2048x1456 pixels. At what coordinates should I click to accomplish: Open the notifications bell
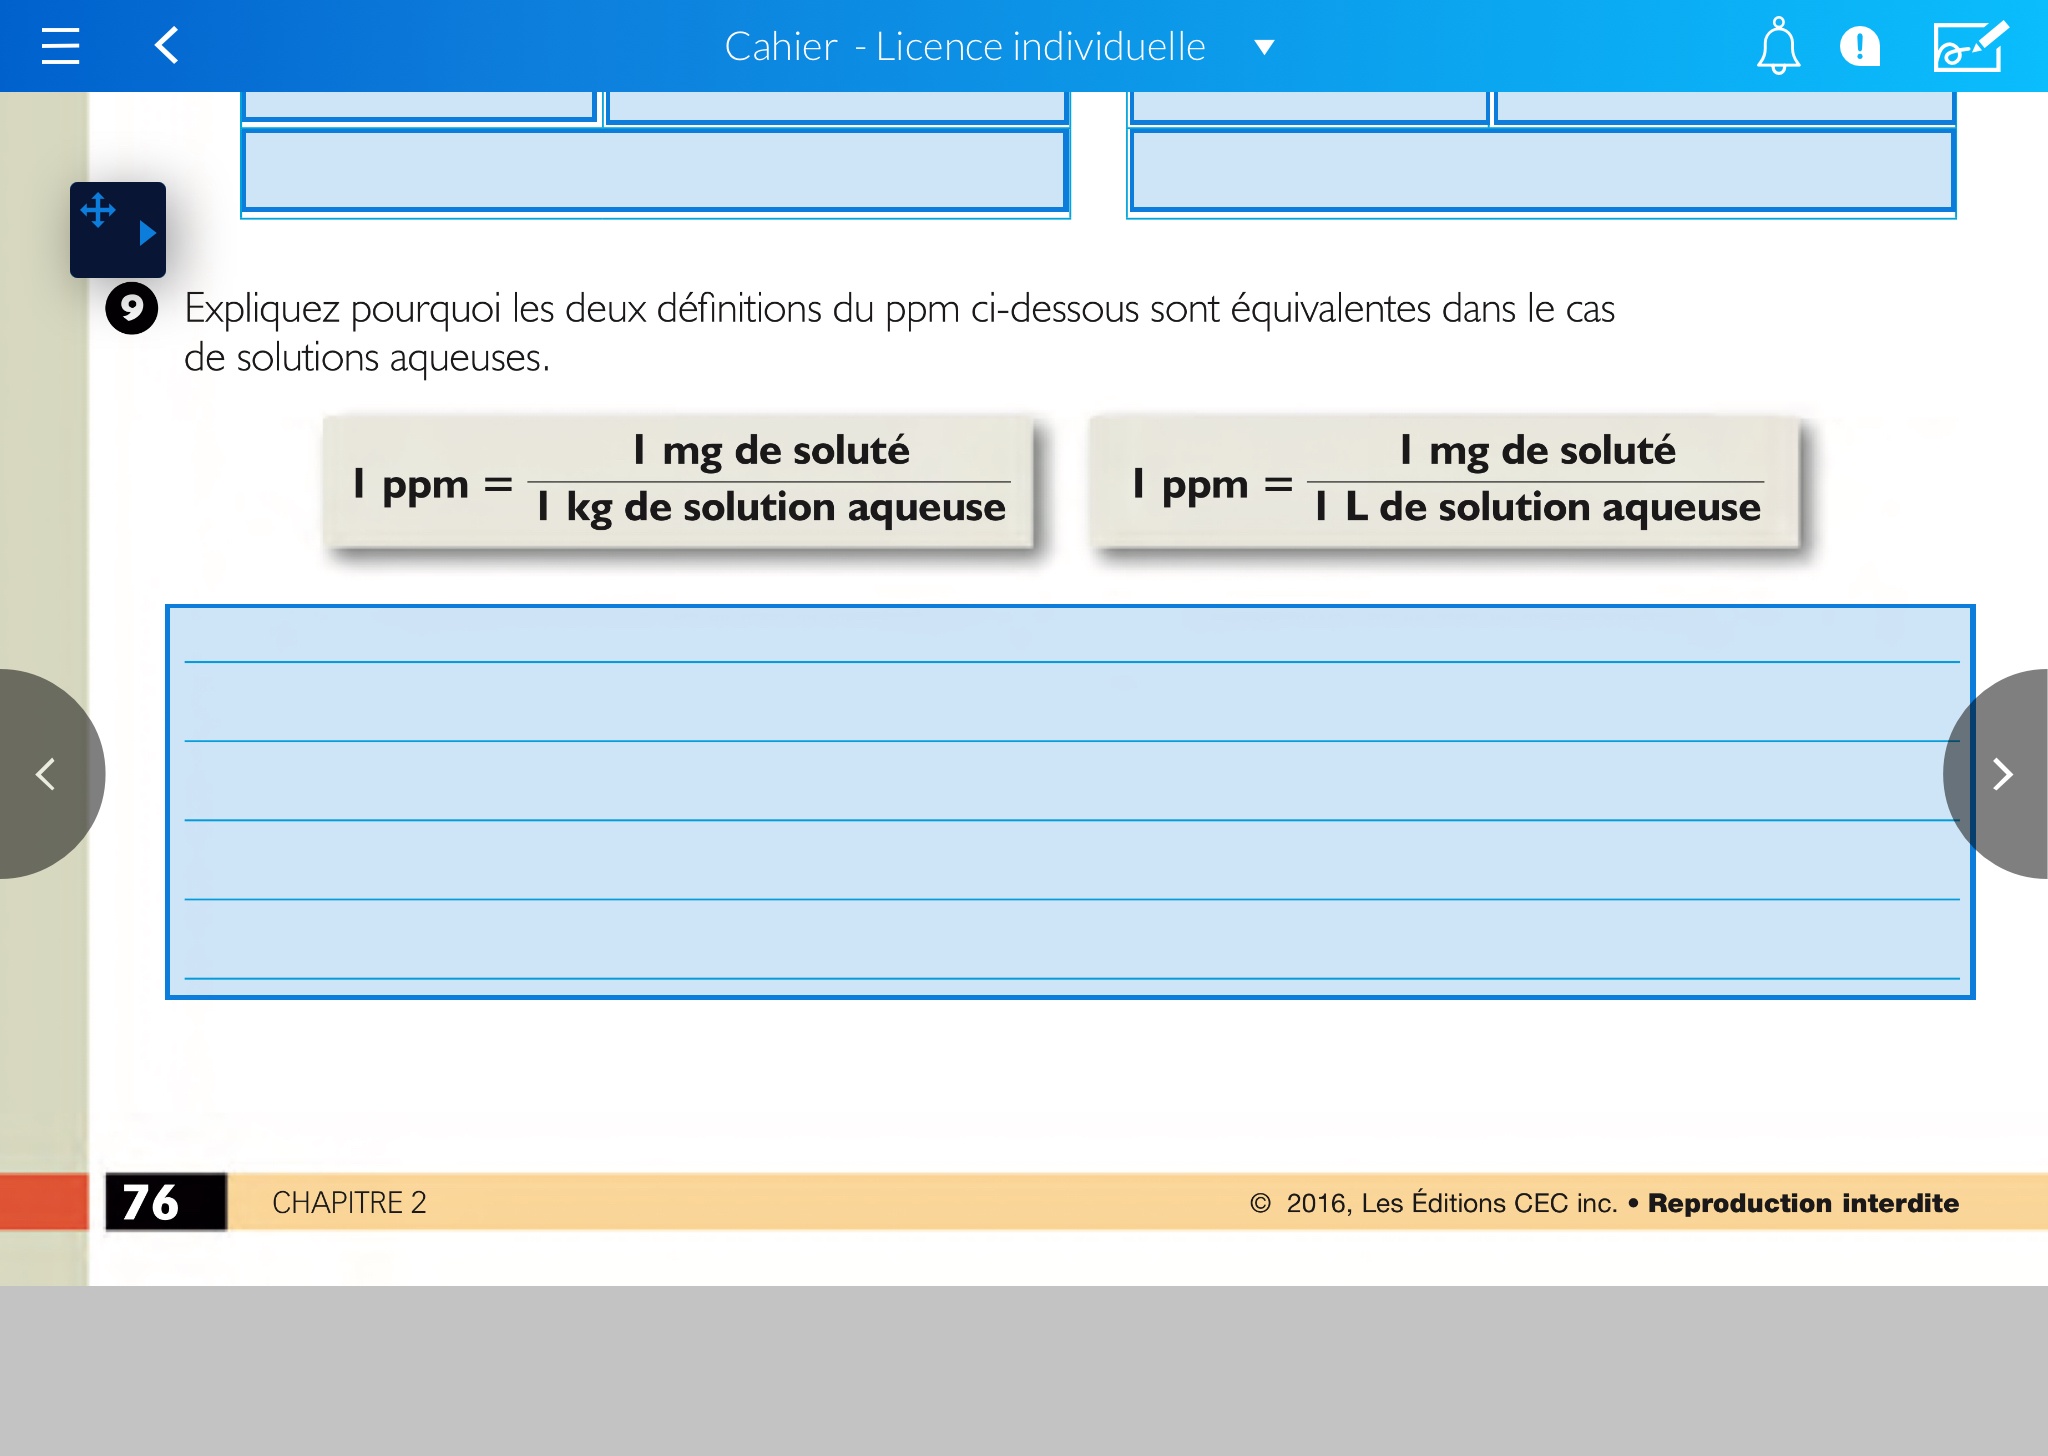click(1778, 46)
